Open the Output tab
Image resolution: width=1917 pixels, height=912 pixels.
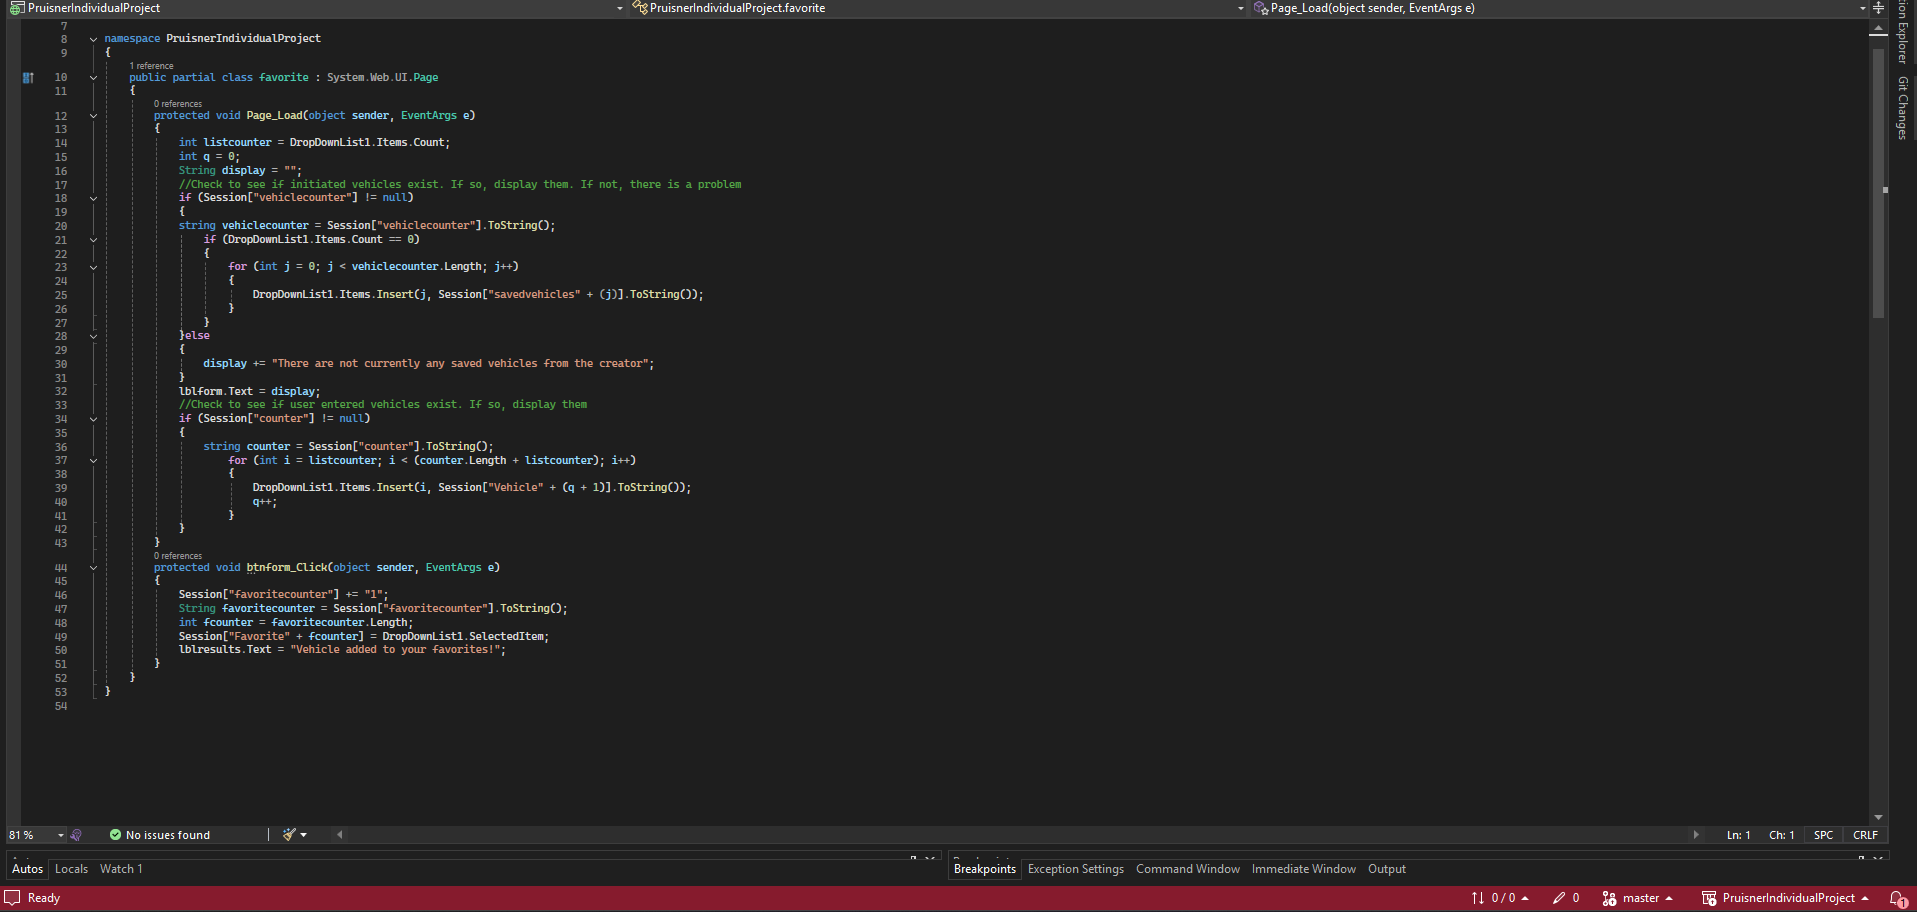(x=1387, y=869)
